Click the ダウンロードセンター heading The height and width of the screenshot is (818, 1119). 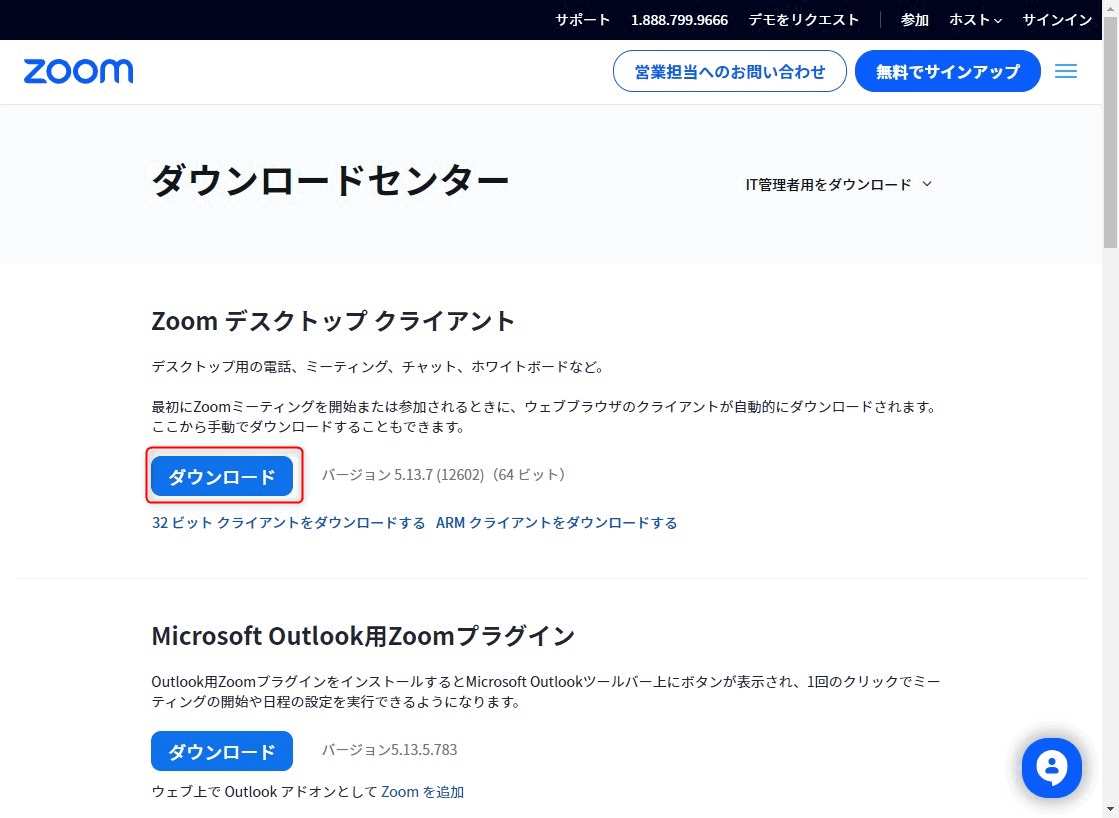click(x=330, y=180)
